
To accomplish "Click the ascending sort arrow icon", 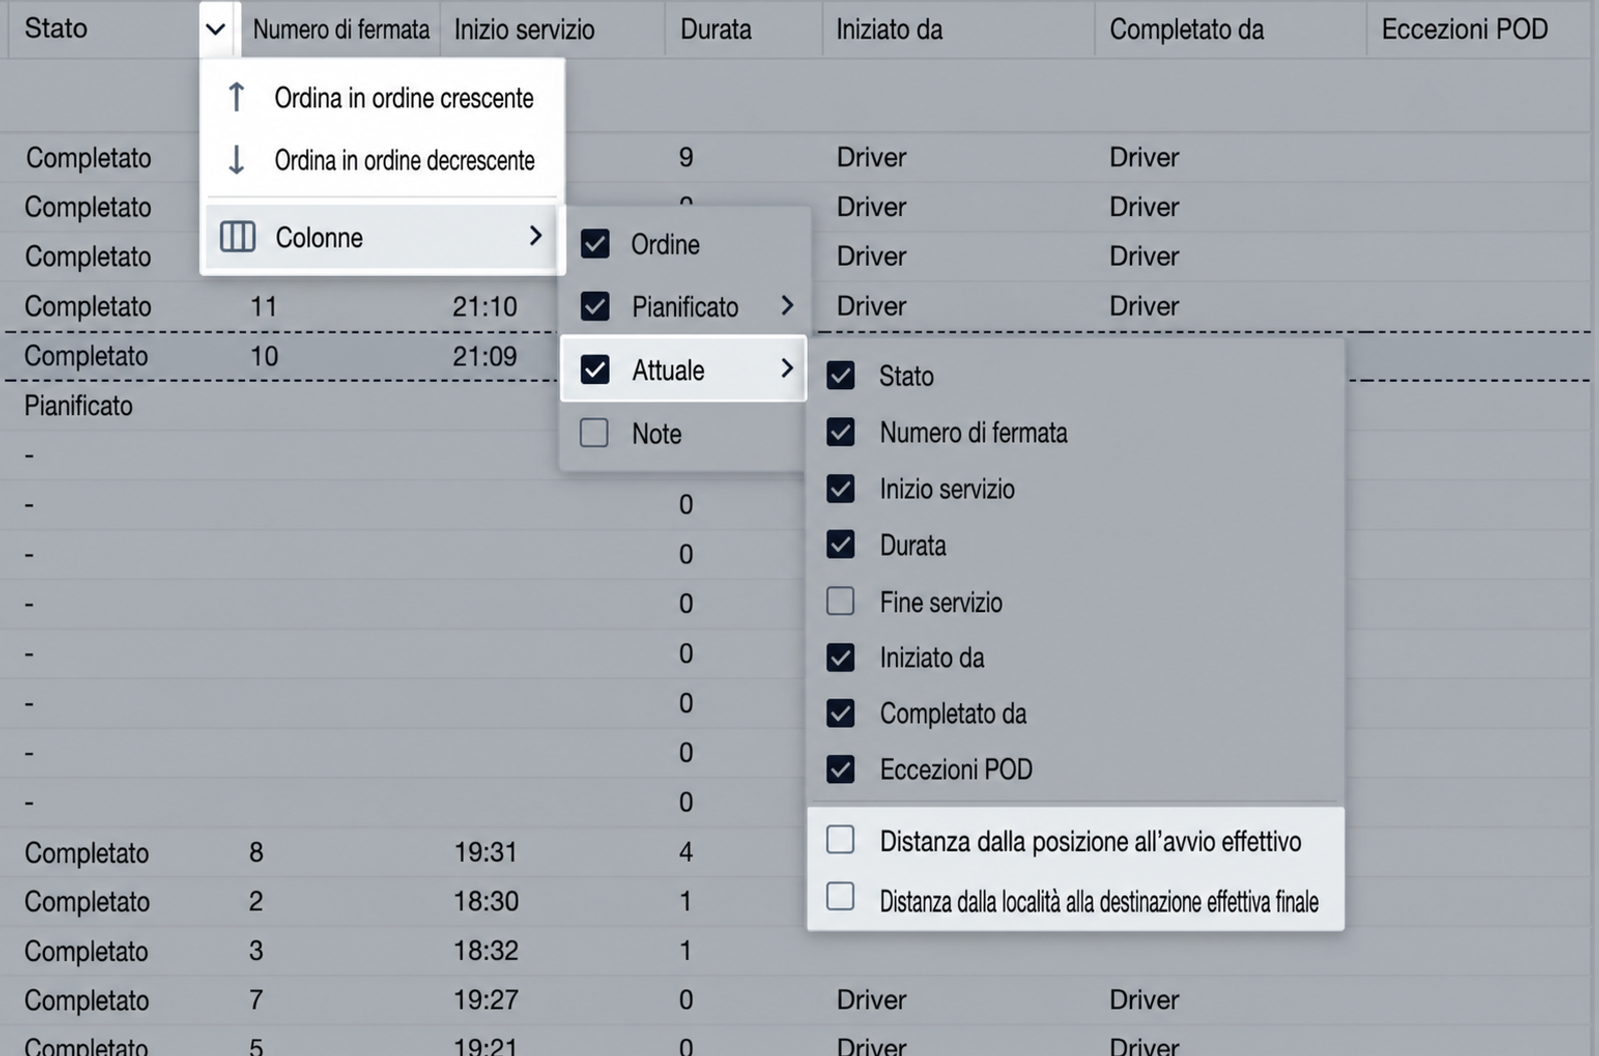I will [236, 97].
